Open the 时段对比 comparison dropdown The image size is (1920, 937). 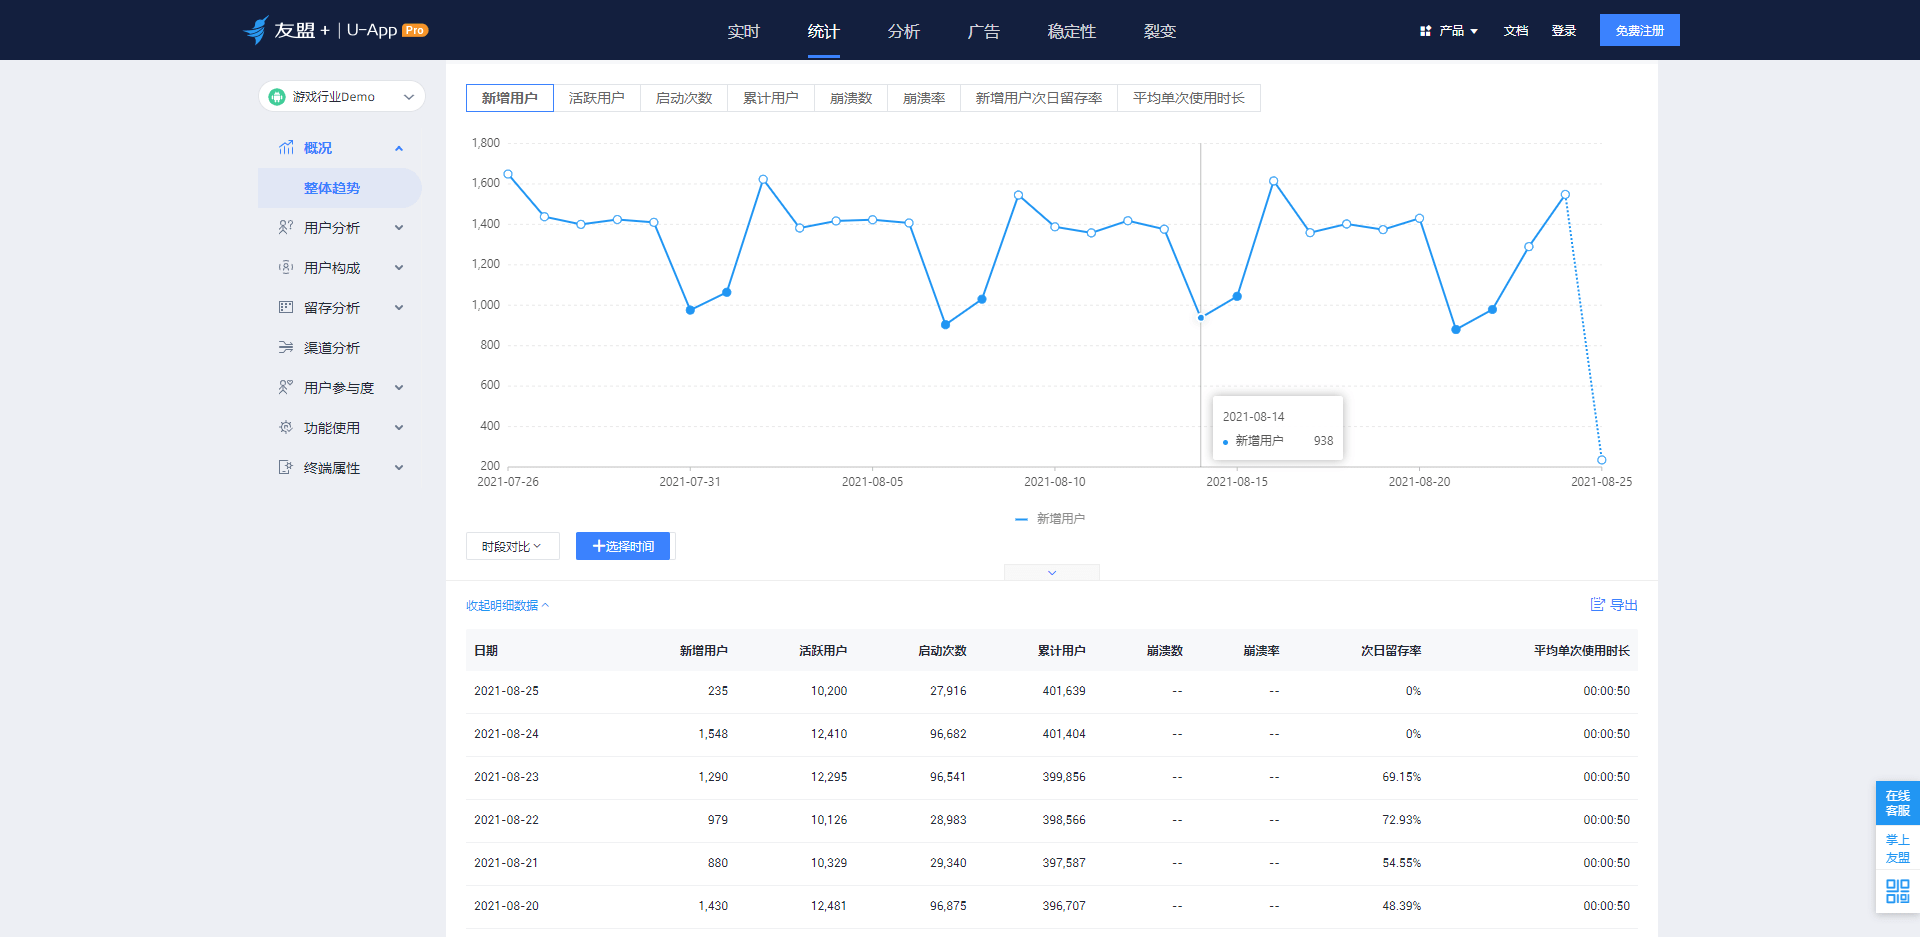click(x=512, y=546)
